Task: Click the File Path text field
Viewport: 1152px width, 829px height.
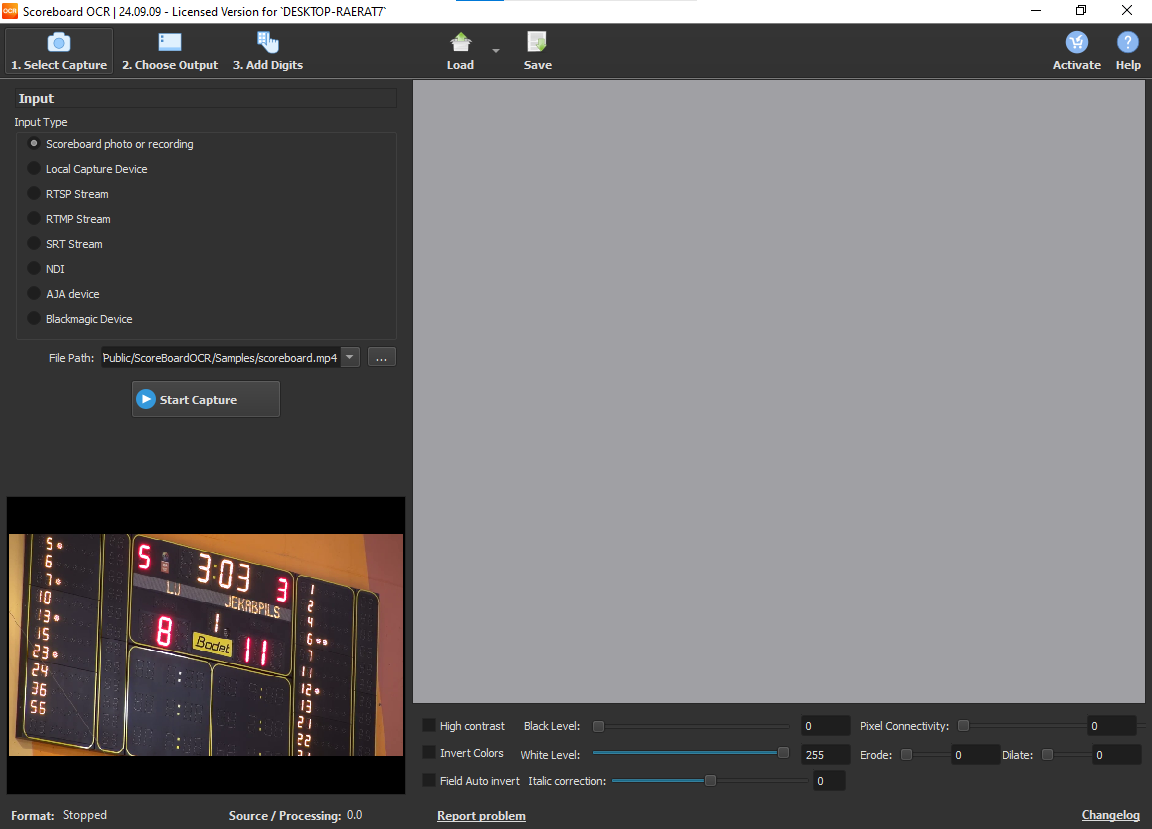Action: click(220, 358)
